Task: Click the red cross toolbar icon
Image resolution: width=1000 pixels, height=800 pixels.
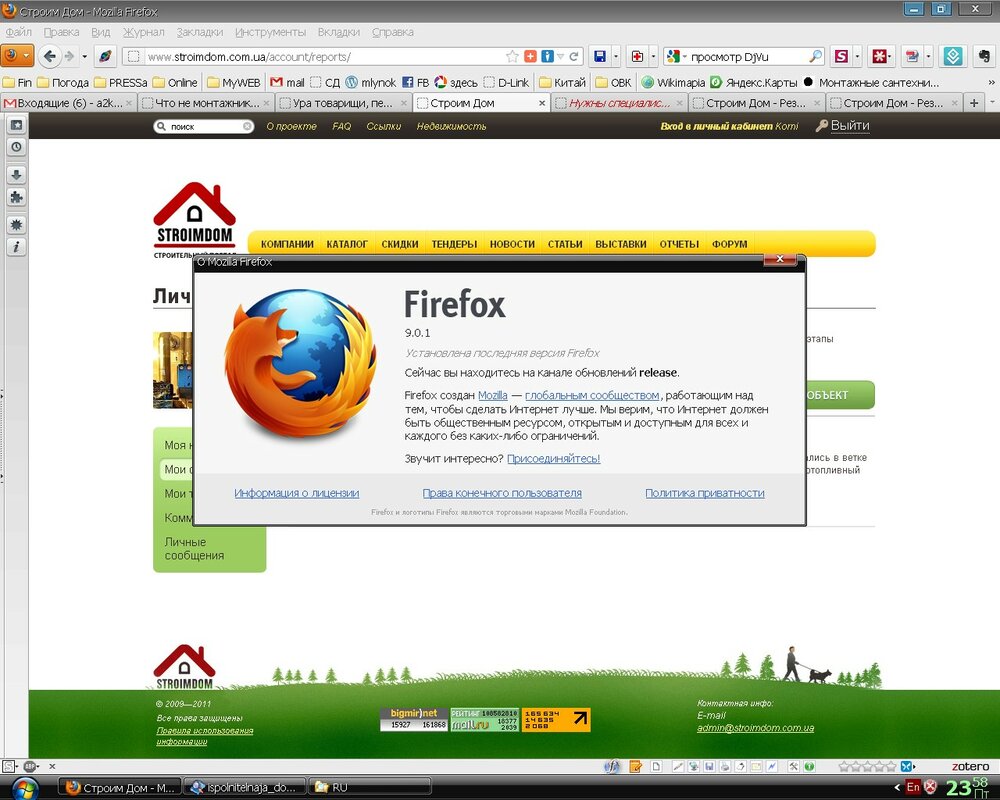Action: pos(637,56)
